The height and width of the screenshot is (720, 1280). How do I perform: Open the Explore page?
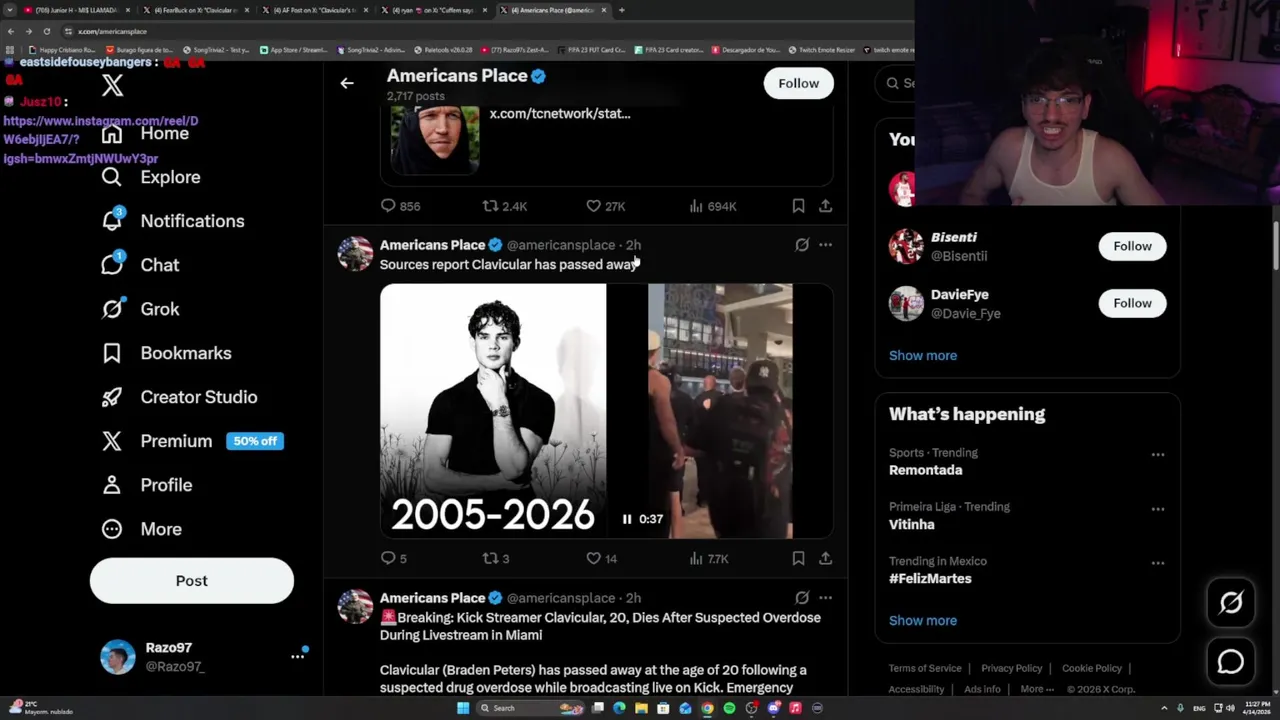click(150, 177)
